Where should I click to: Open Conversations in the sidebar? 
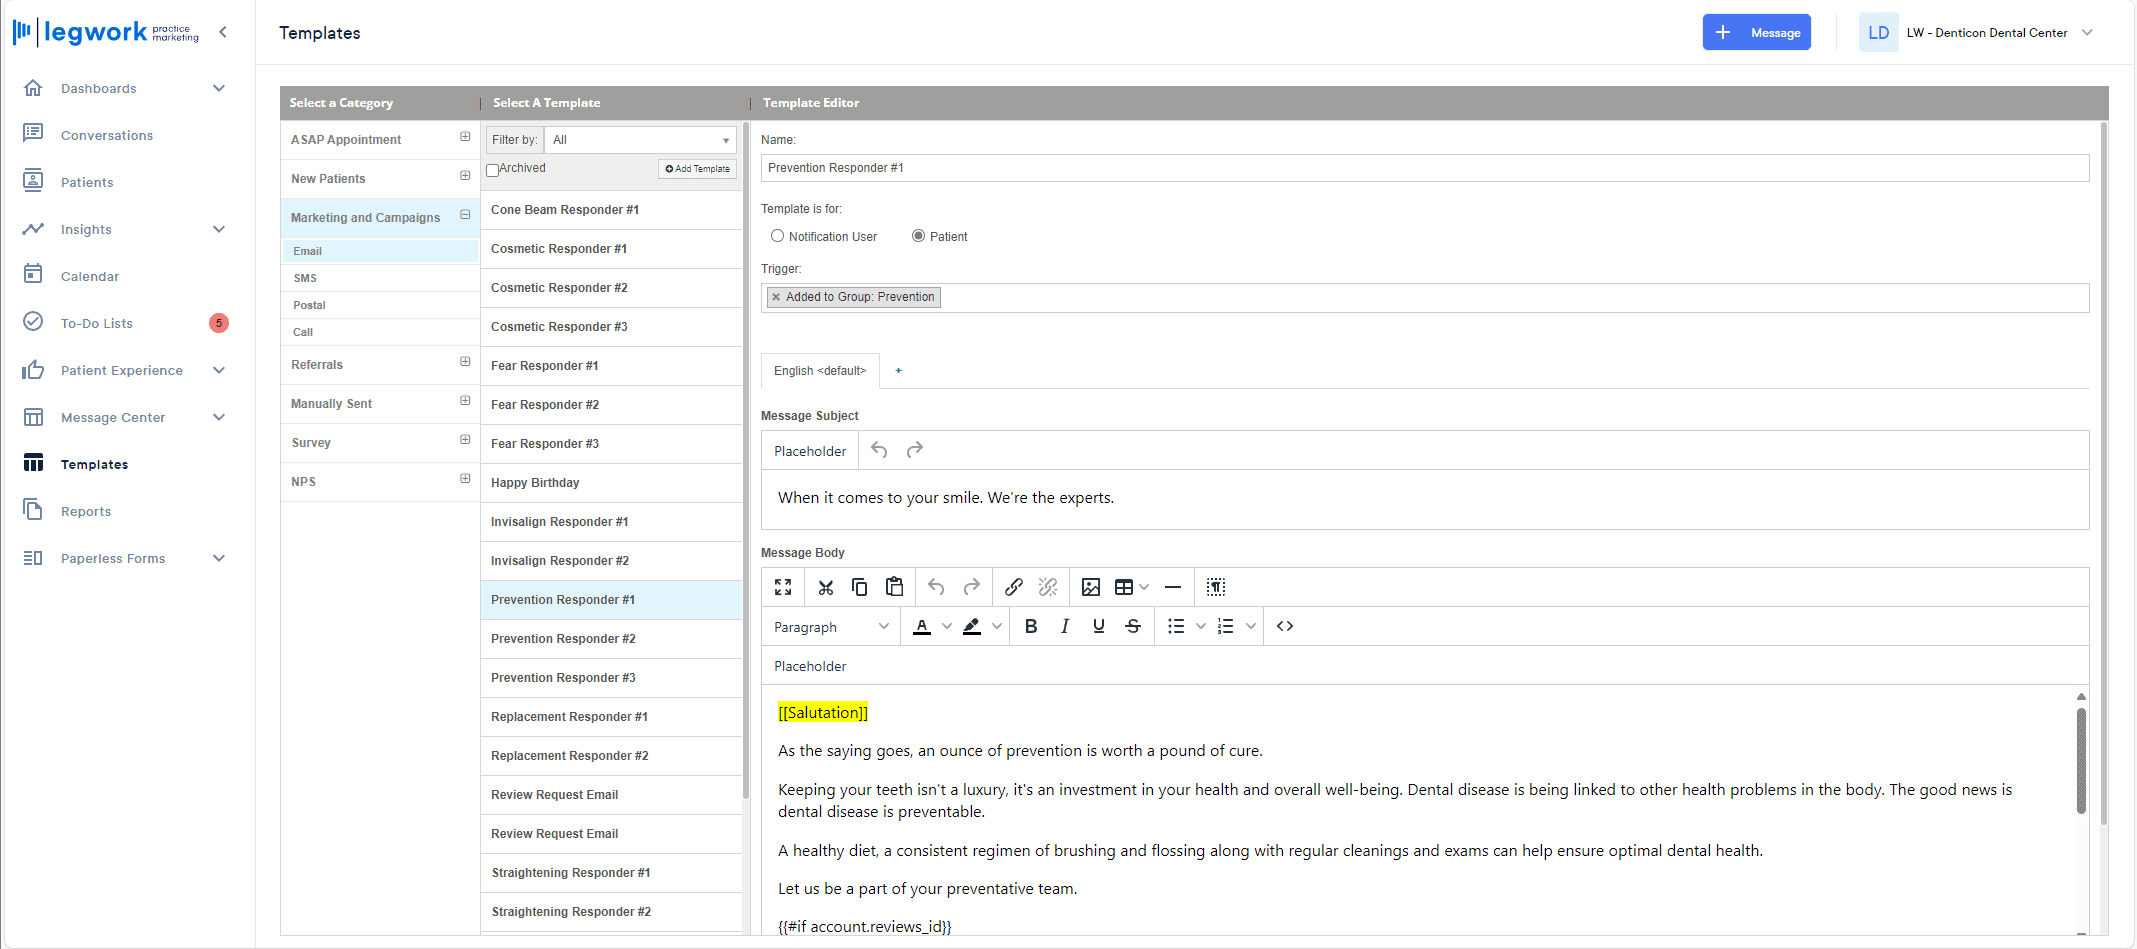(x=107, y=135)
